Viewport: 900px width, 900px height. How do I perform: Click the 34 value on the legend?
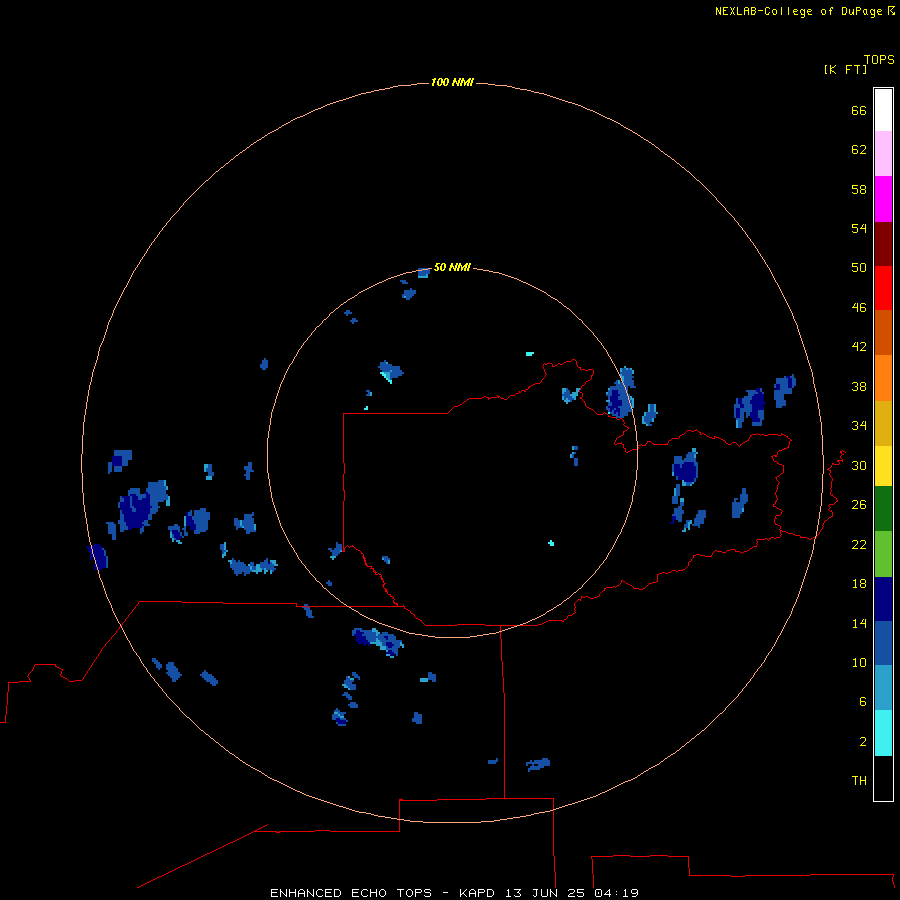tap(859, 426)
